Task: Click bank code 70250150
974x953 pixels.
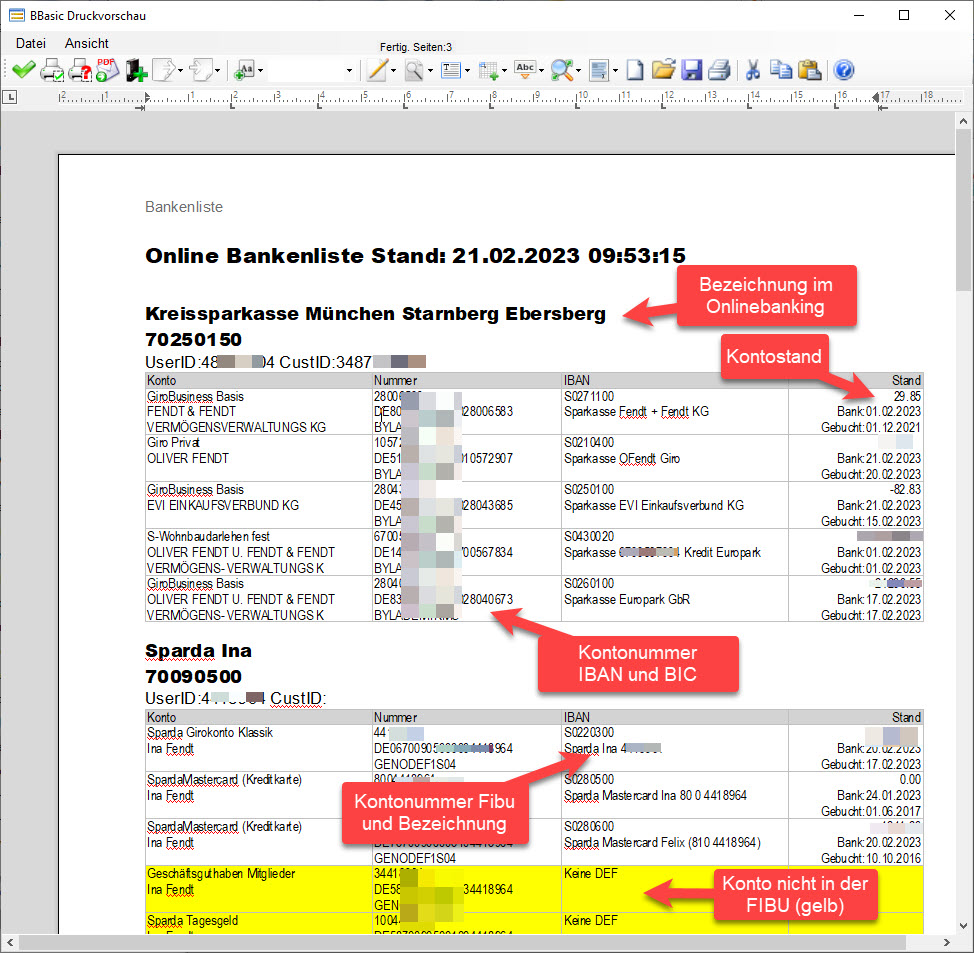Action: (x=193, y=340)
